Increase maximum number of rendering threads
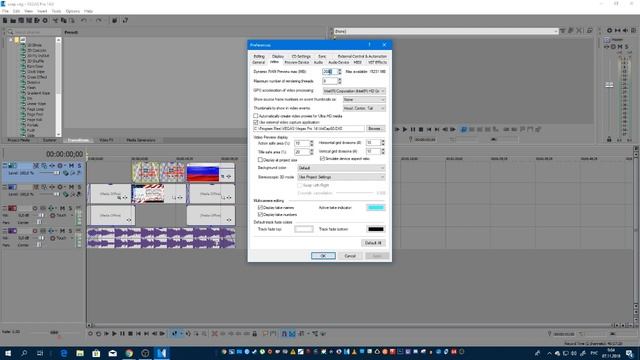This screenshot has width=640, height=360. point(340,80)
